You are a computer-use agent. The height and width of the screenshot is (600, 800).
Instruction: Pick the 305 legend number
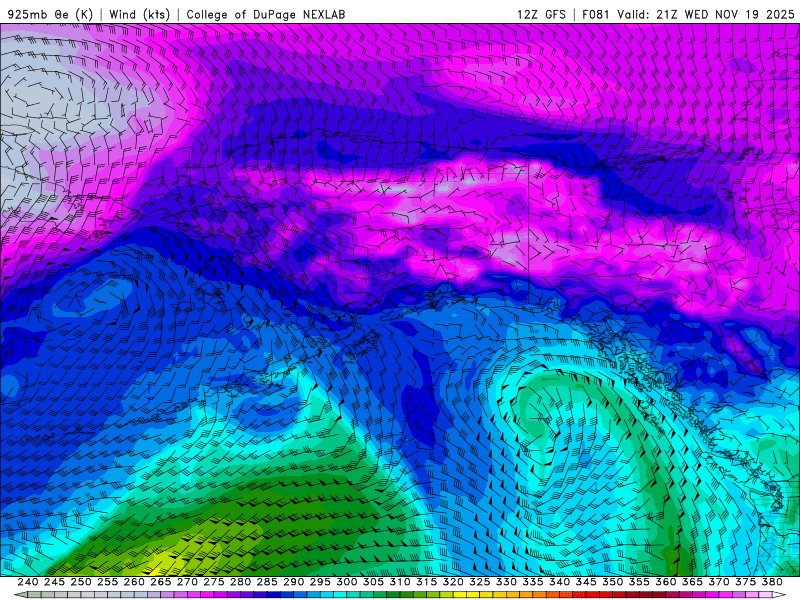pos(373,582)
